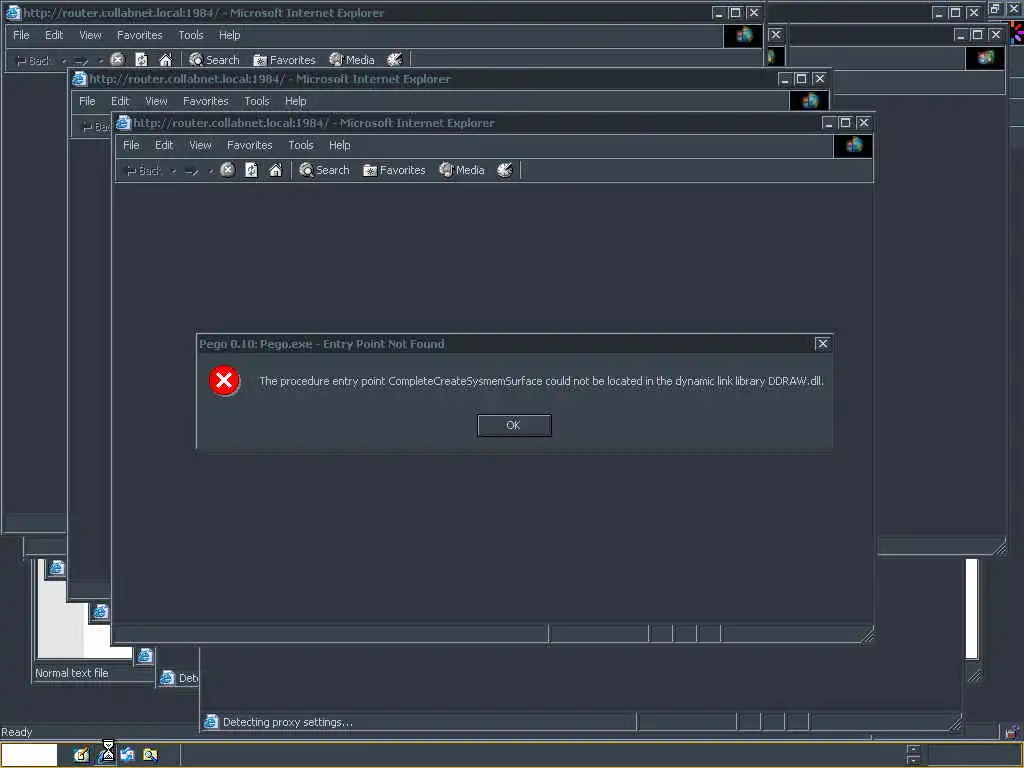Click Stop icon in the rearmost Explorer window
Screen dimensions: 1024x768
[x=117, y=59]
